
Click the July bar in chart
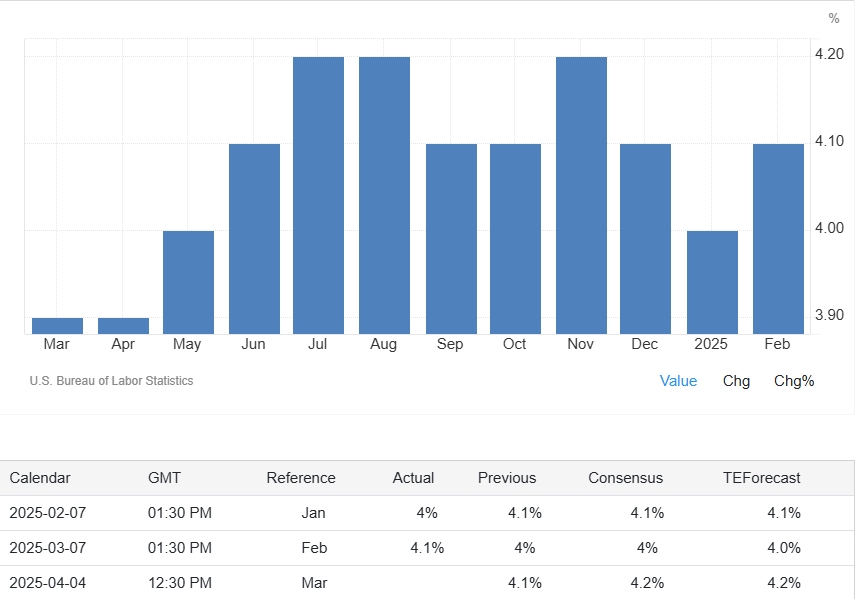[318, 195]
